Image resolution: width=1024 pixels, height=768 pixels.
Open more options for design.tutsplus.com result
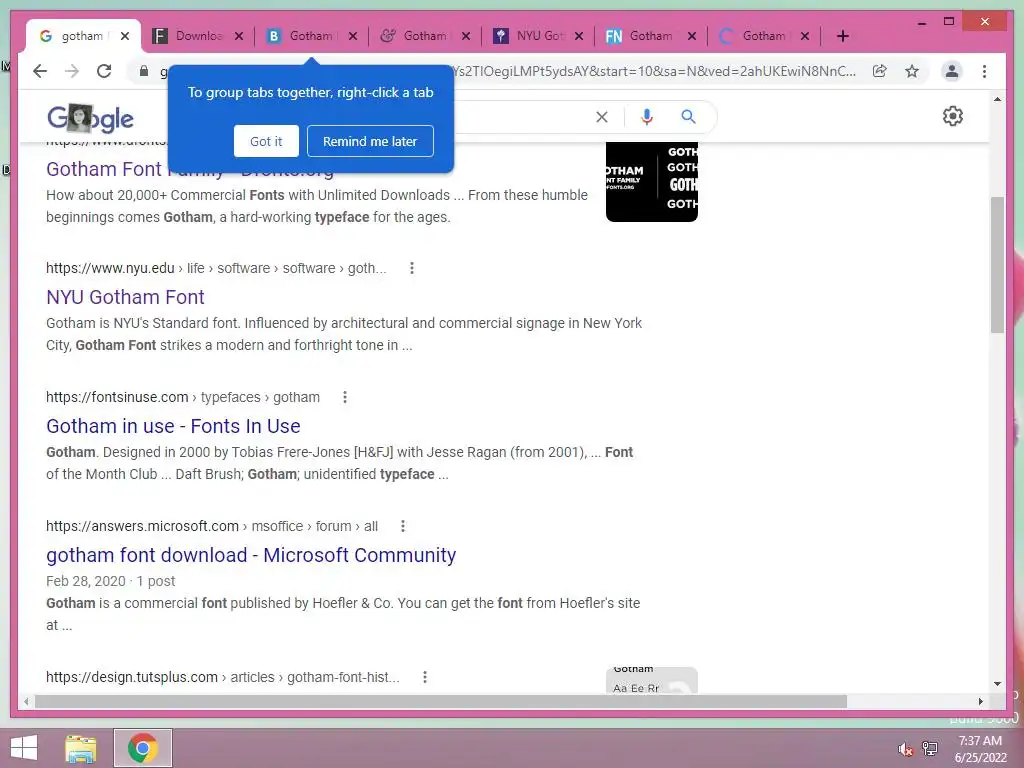(x=424, y=677)
